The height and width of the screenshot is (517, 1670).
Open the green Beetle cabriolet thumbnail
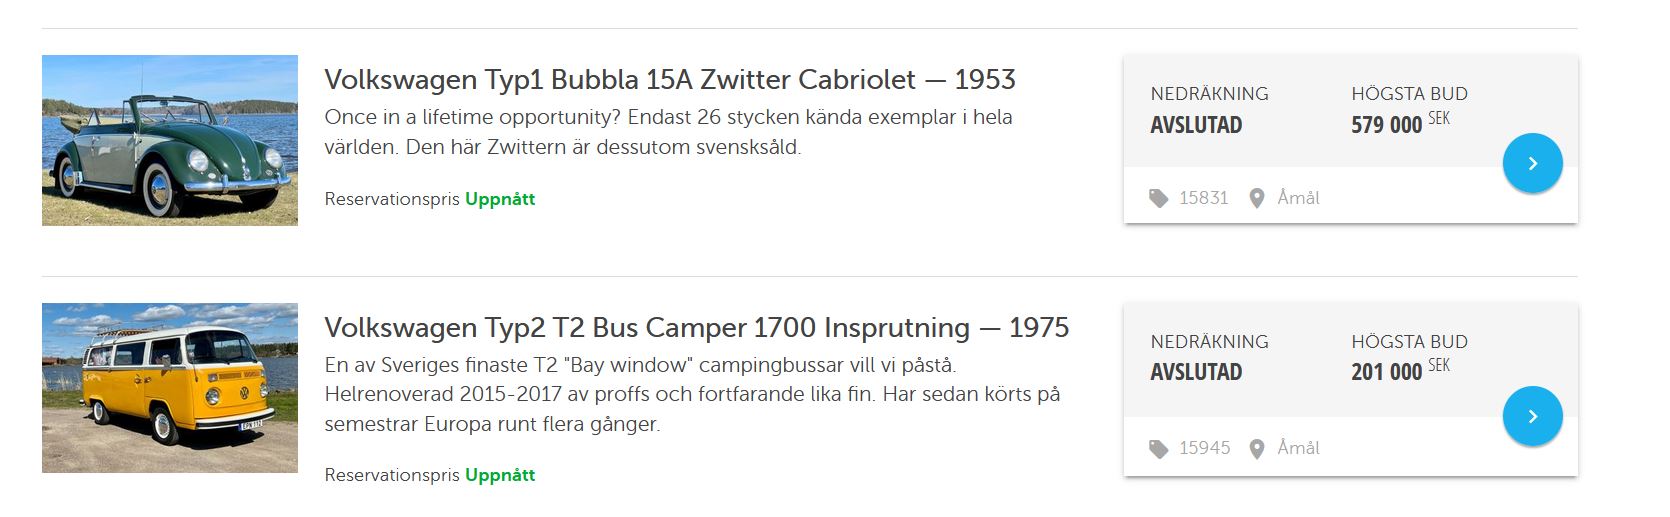[170, 140]
